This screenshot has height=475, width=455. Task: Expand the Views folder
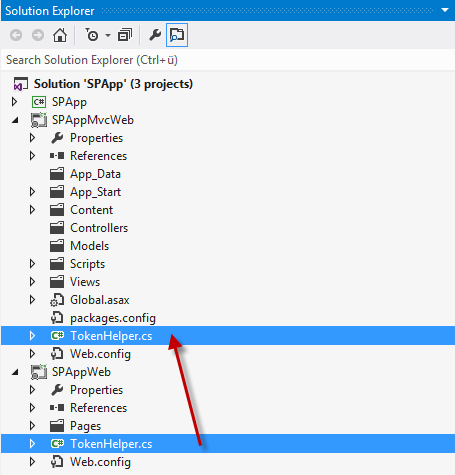[32, 282]
